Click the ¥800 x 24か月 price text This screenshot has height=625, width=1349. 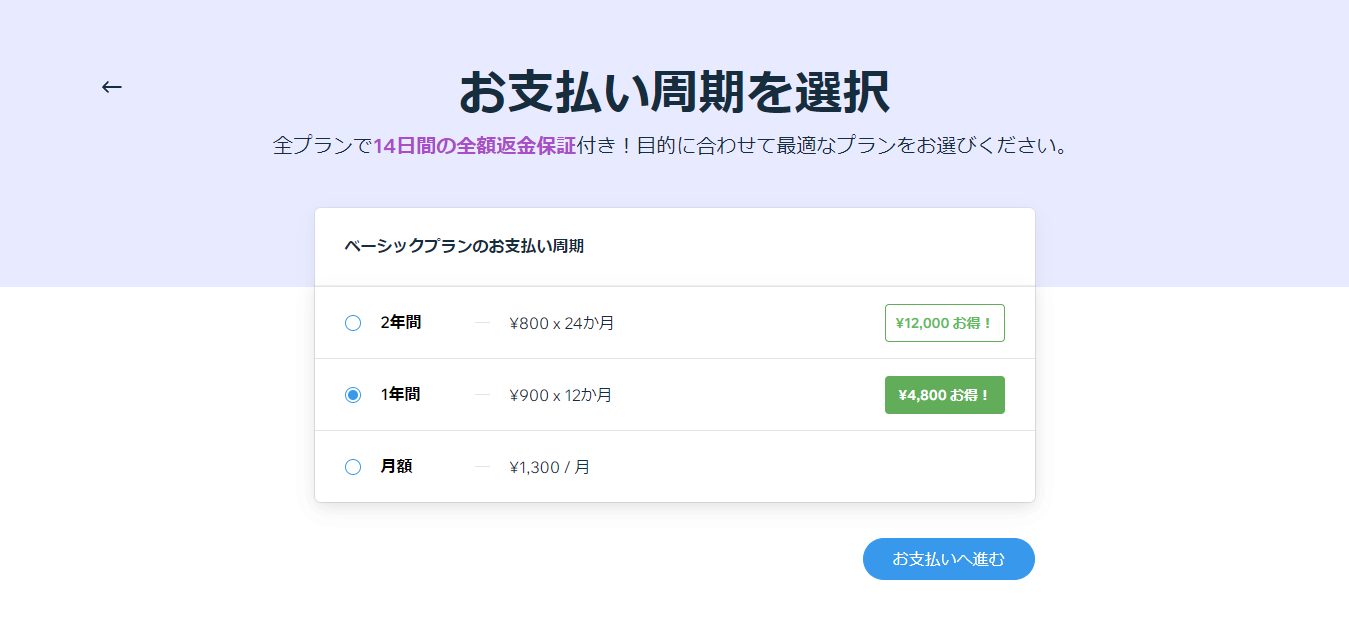[561, 323]
